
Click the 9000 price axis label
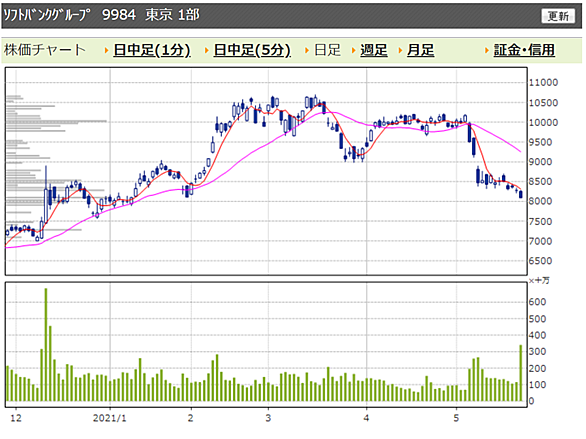coord(540,162)
